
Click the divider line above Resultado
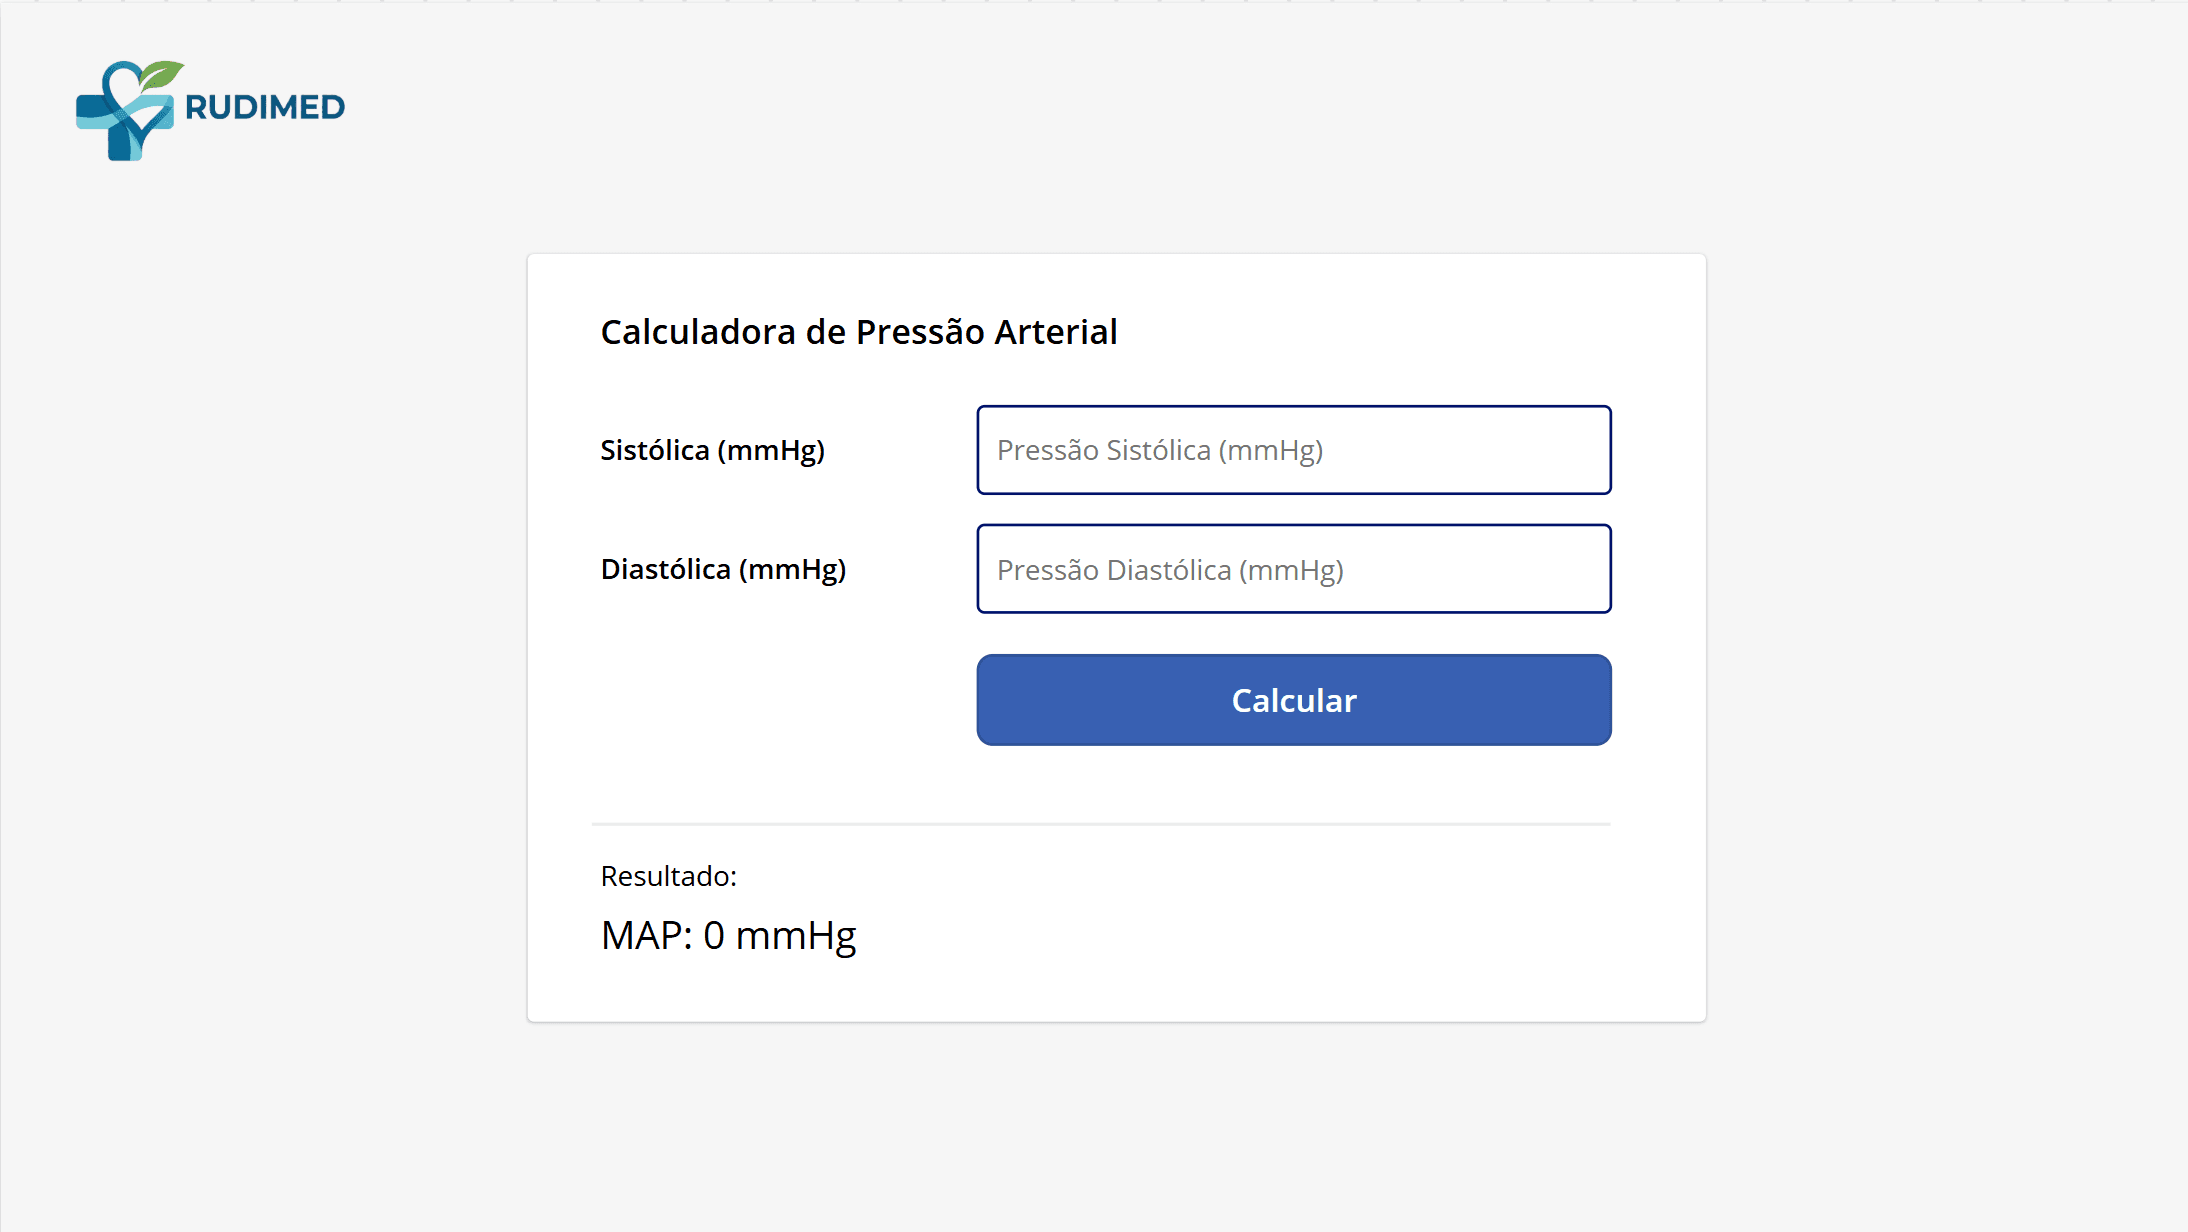(1100, 824)
